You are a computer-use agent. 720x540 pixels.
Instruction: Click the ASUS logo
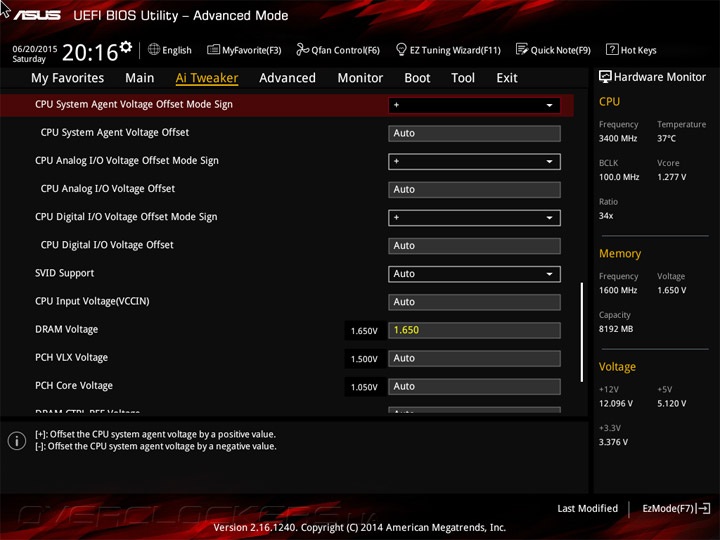37,15
